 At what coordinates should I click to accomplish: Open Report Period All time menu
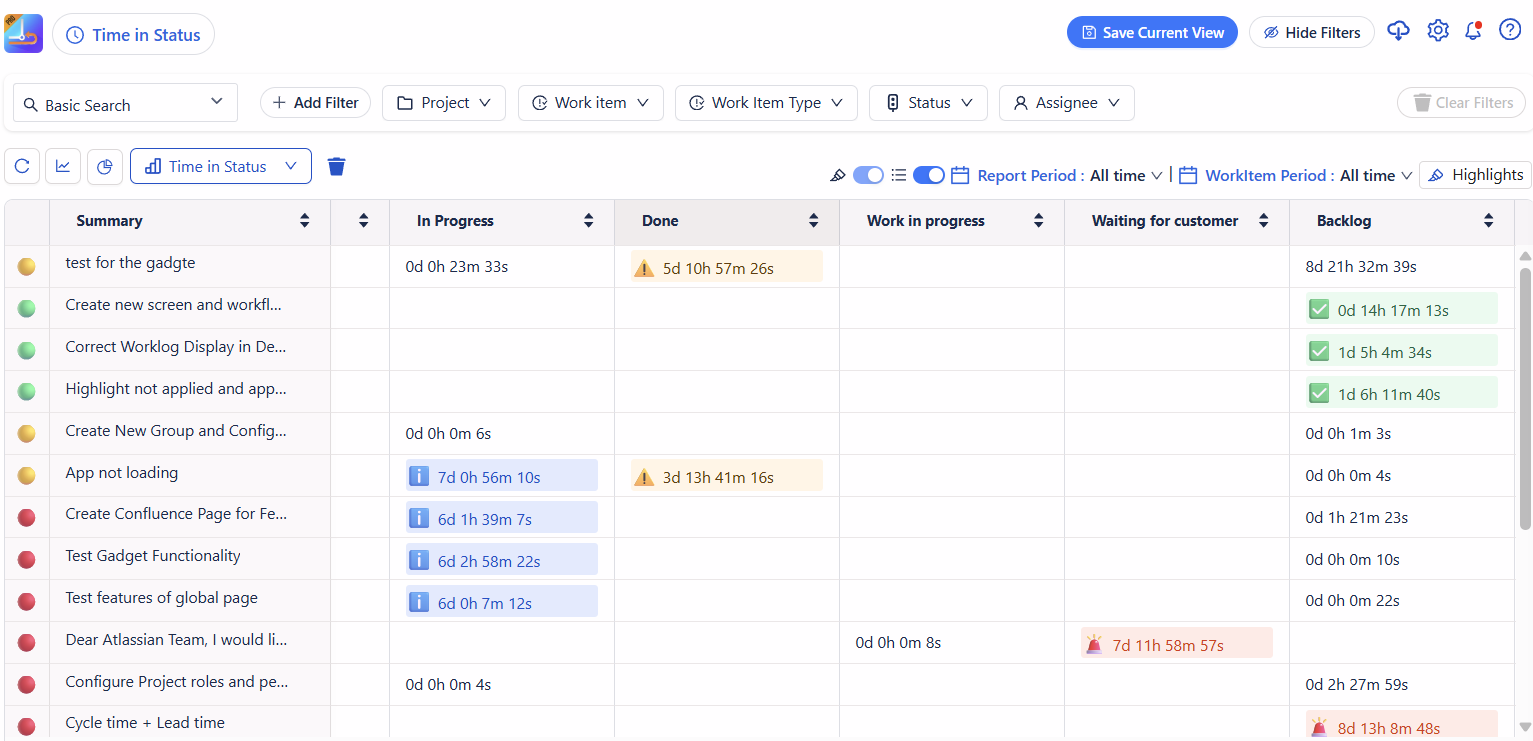[x=1125, y=176]
